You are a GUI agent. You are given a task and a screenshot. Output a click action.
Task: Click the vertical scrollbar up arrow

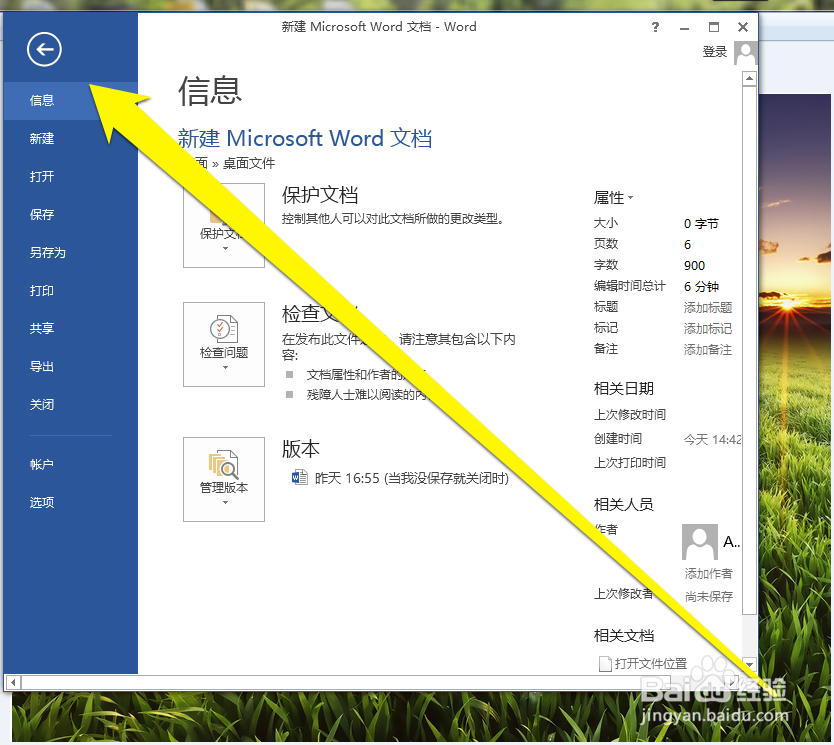click(749, 79)
